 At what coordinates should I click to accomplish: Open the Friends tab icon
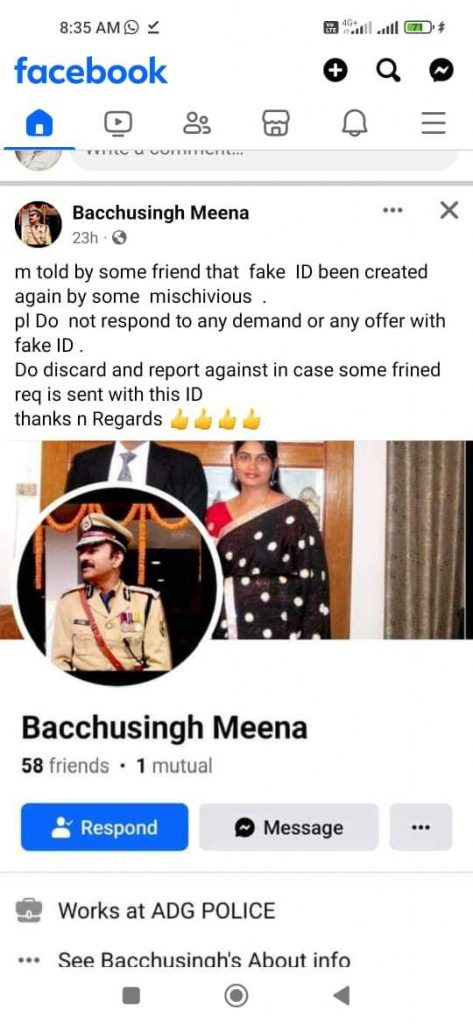coord(197,122)
